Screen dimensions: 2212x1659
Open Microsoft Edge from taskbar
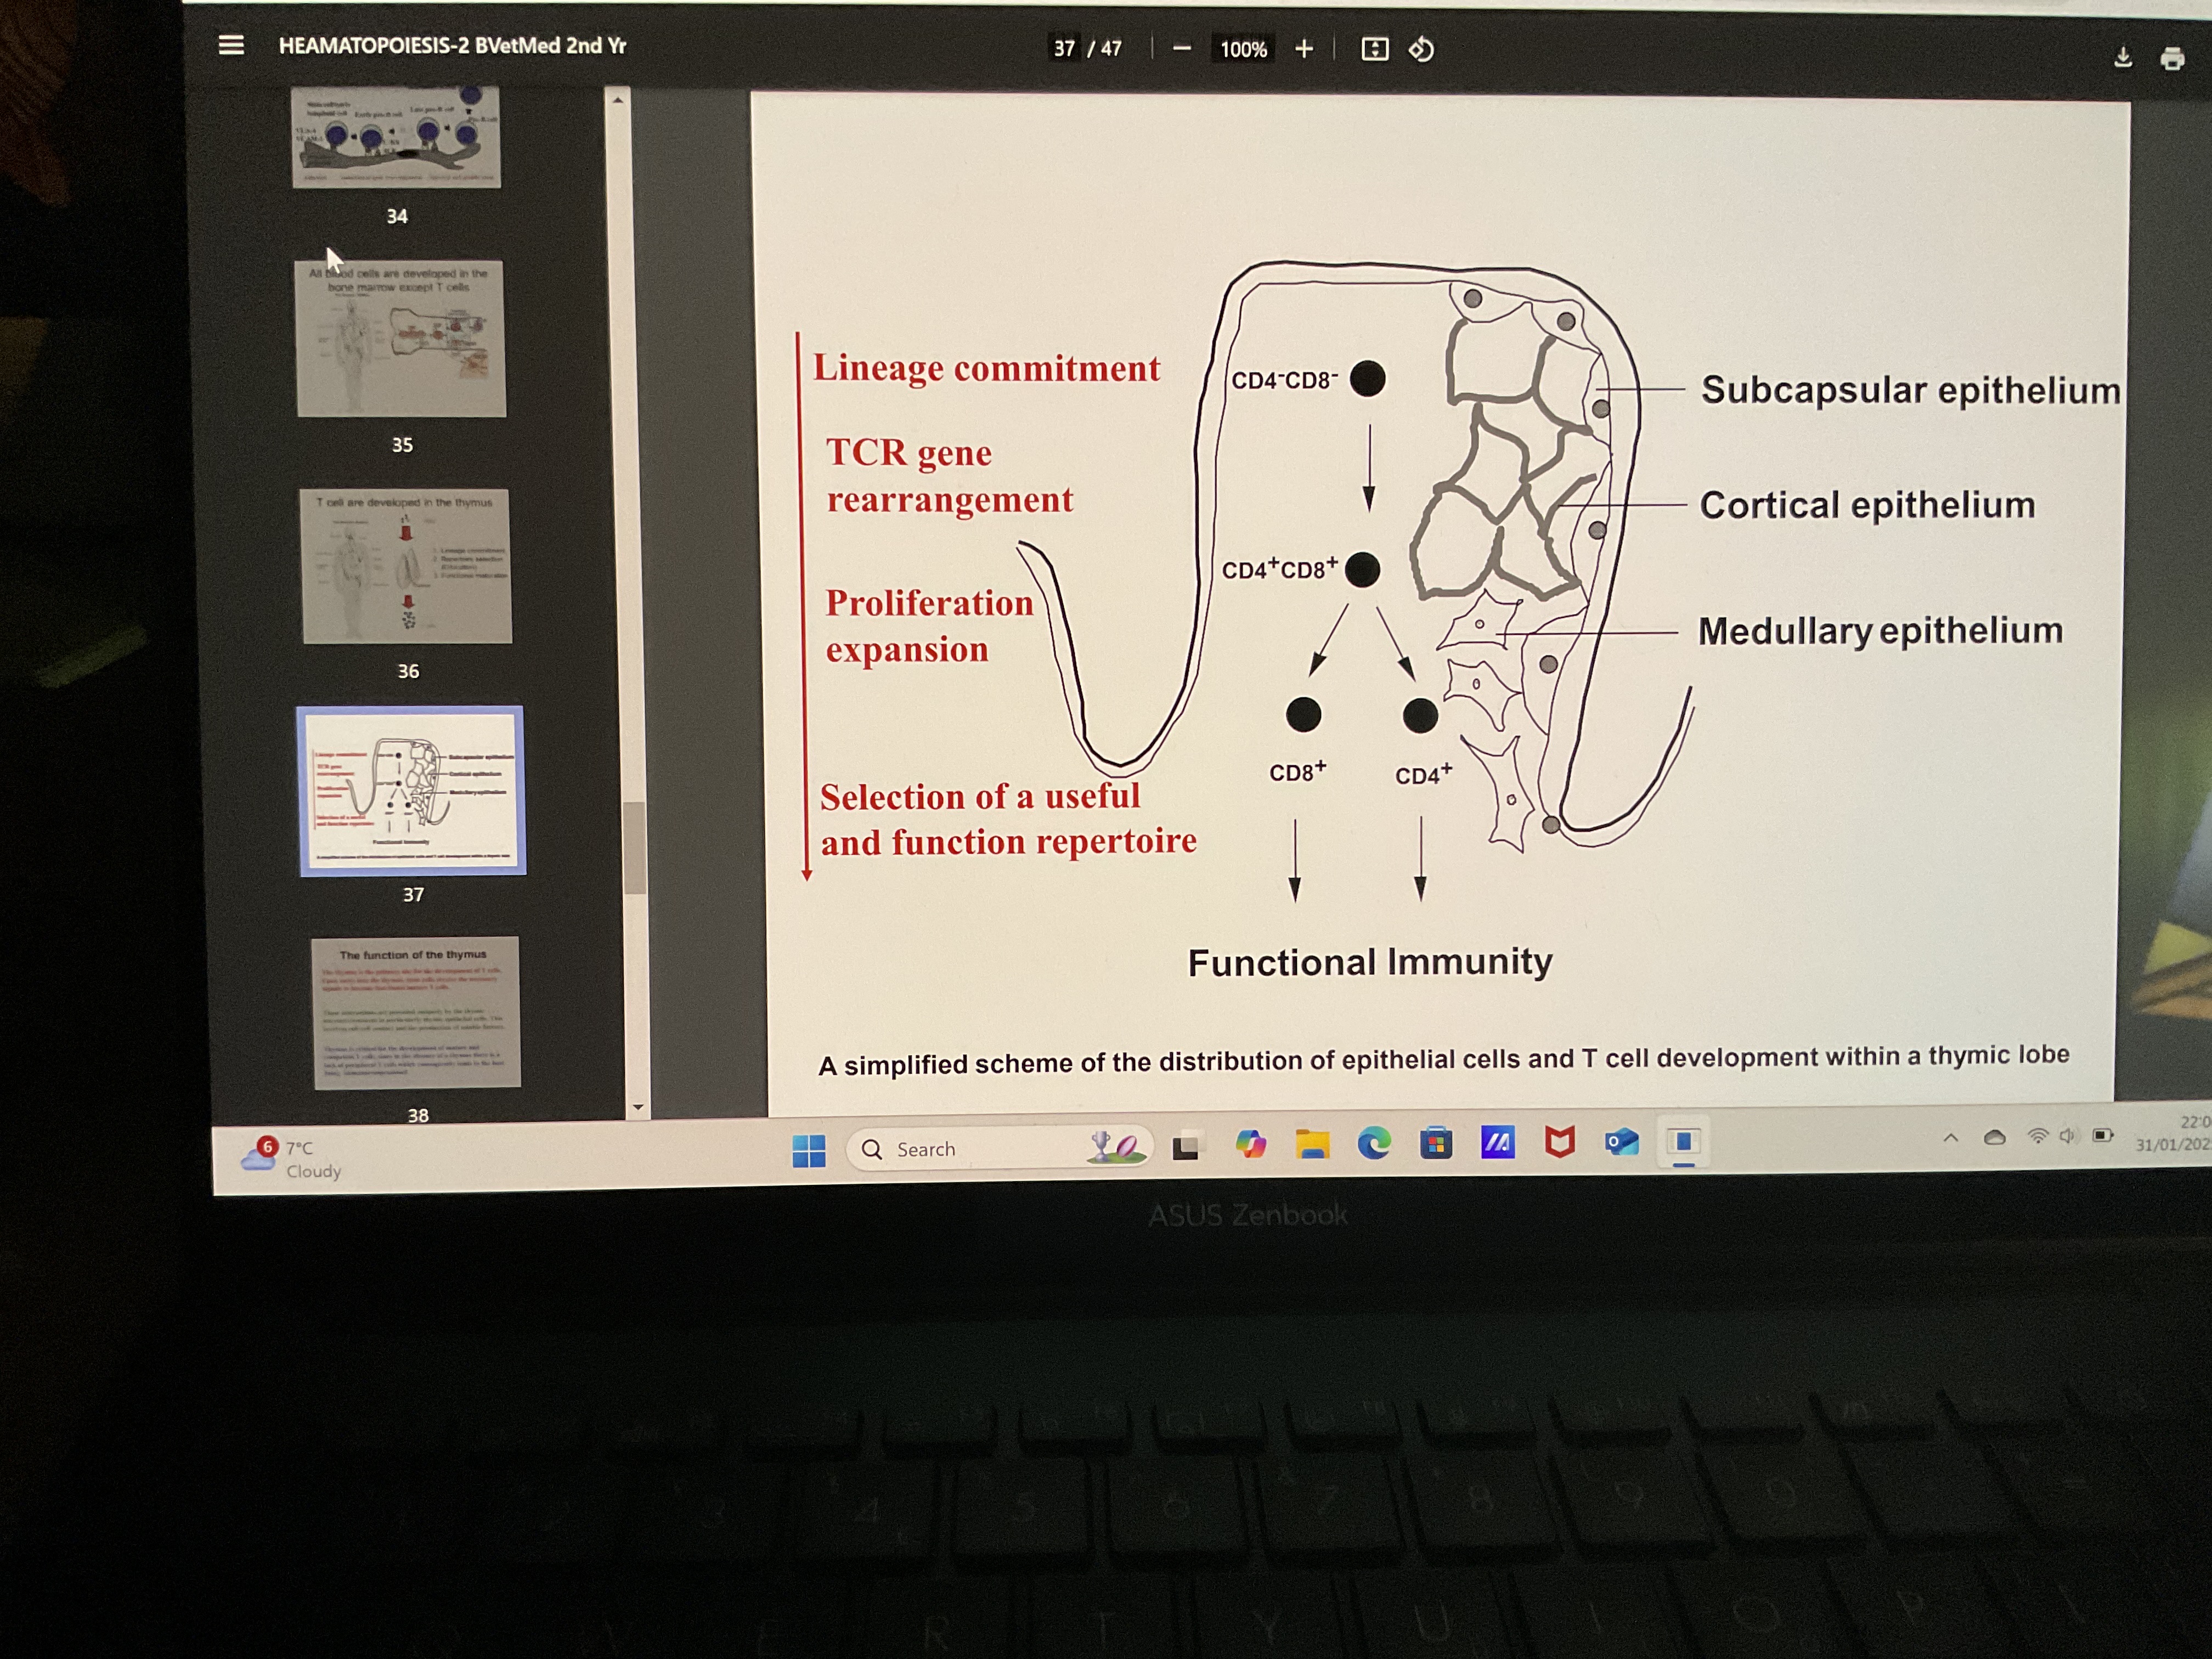point(1374,1143)
